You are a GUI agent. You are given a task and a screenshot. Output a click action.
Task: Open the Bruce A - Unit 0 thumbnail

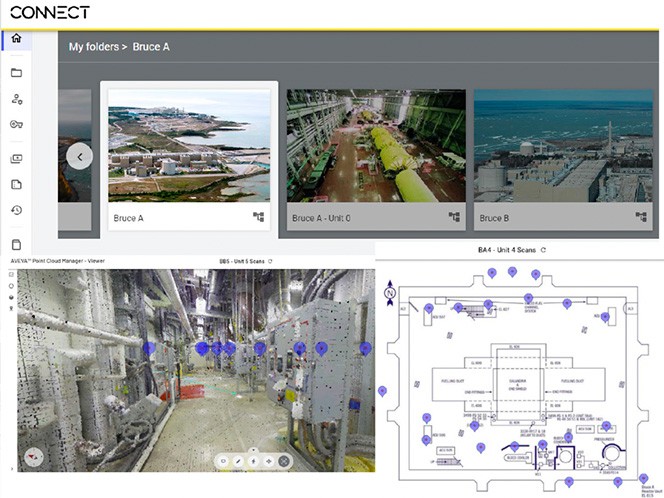pos(376,145)
